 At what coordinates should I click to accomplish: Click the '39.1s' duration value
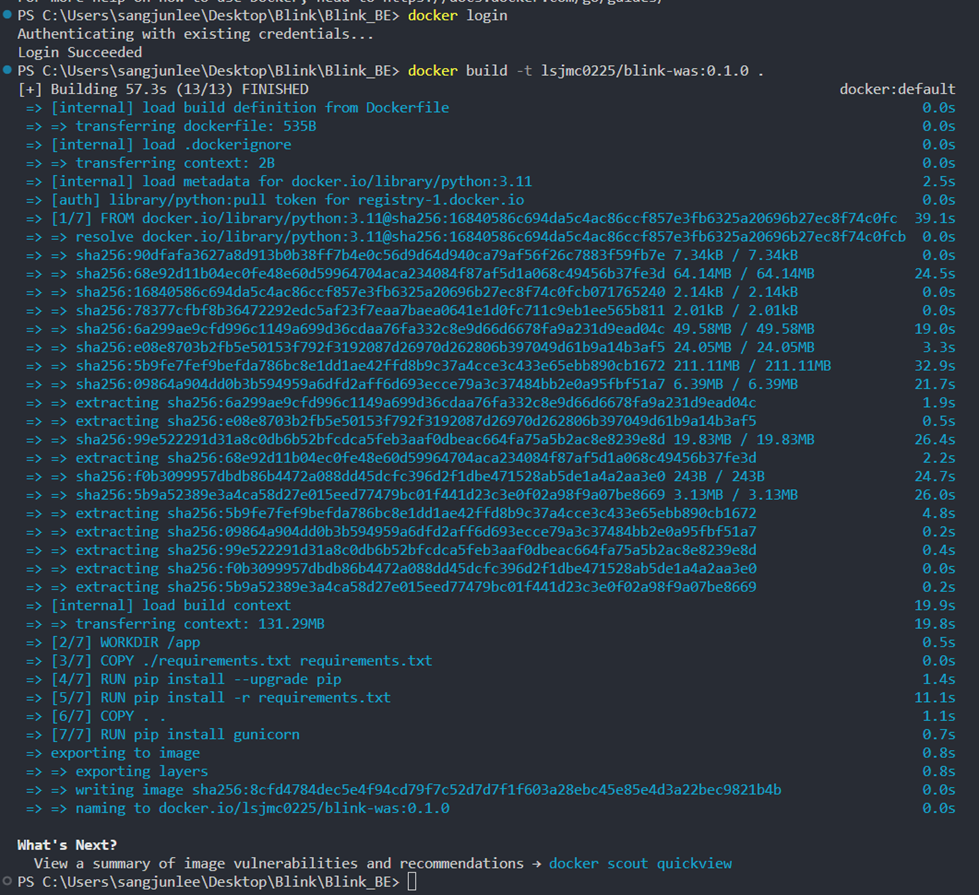coord(935,218)
